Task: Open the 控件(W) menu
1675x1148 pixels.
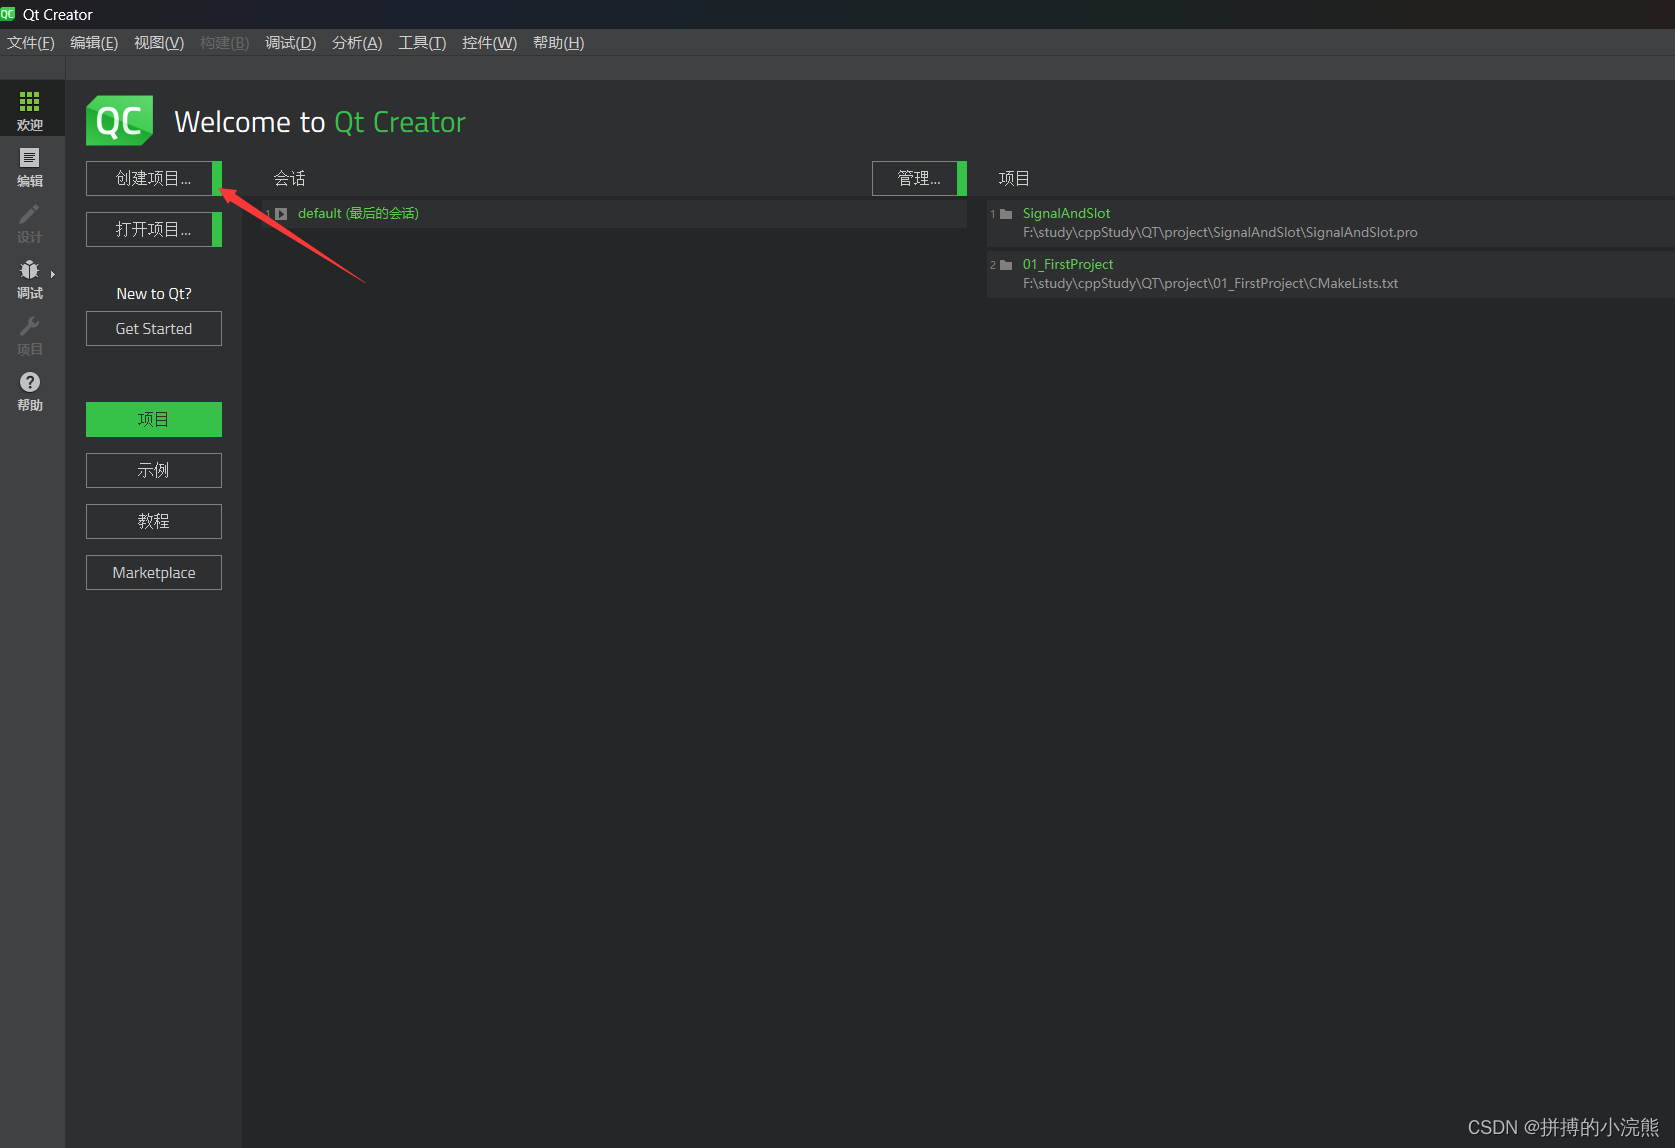Action: click(x=490, y=42)
